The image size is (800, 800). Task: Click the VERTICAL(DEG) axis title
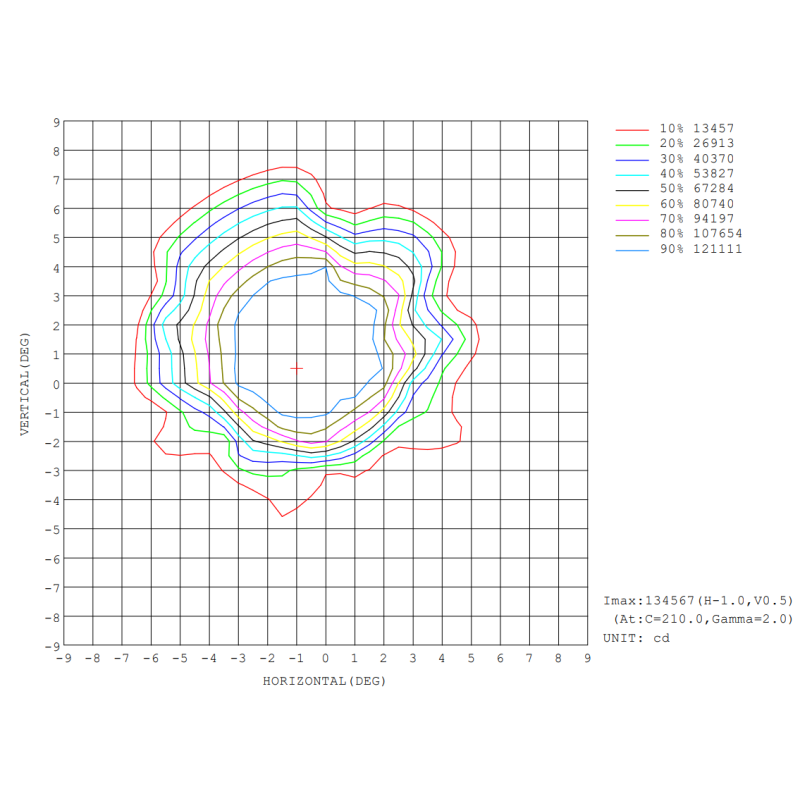click(x=25, y=383)
